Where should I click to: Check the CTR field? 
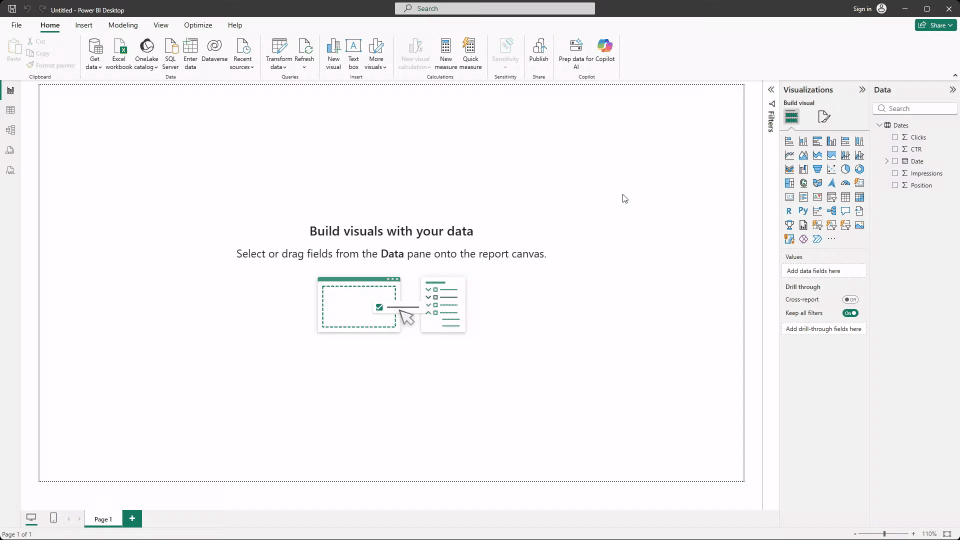895,149
